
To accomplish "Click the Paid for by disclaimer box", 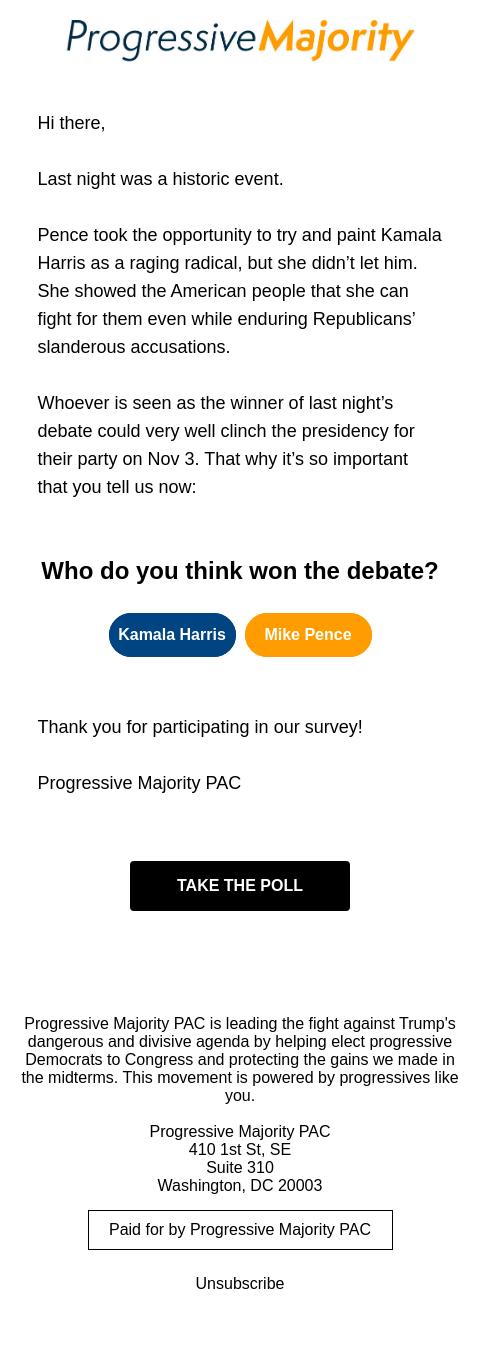I will tap(240, 1230).
